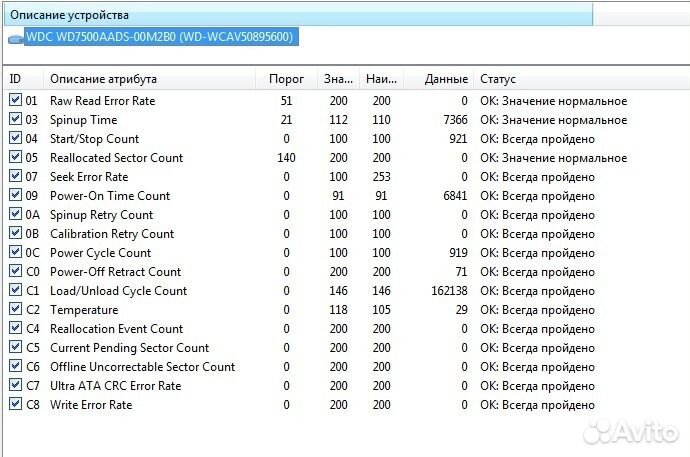Toggle the Temperature attribute checkbox
The image size is (690, 457).
15,310
